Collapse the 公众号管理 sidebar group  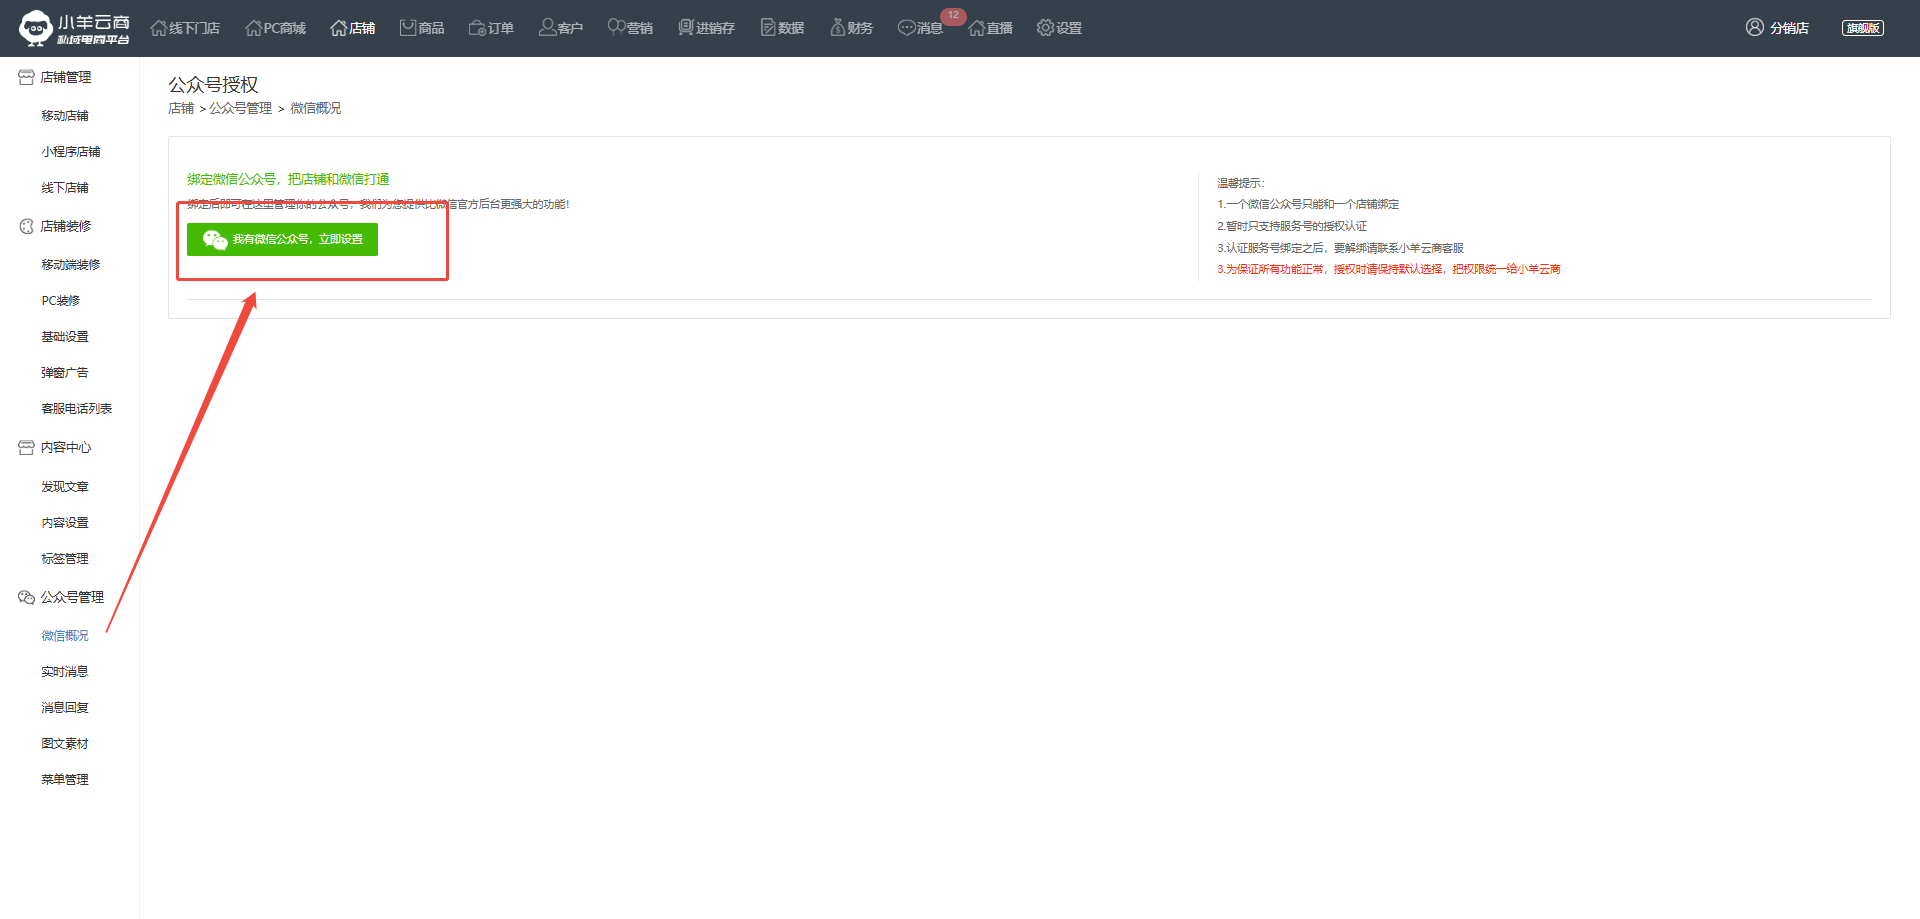click(x=71, y=597)
